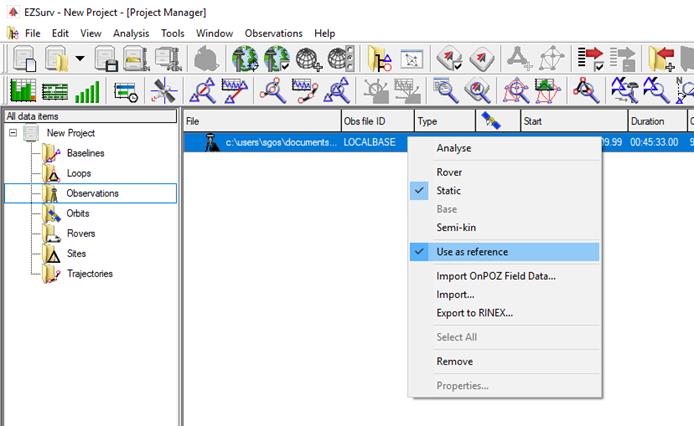Choose Analyse from the context menu
The image size is (694, 426).
(x=505, y=148)
